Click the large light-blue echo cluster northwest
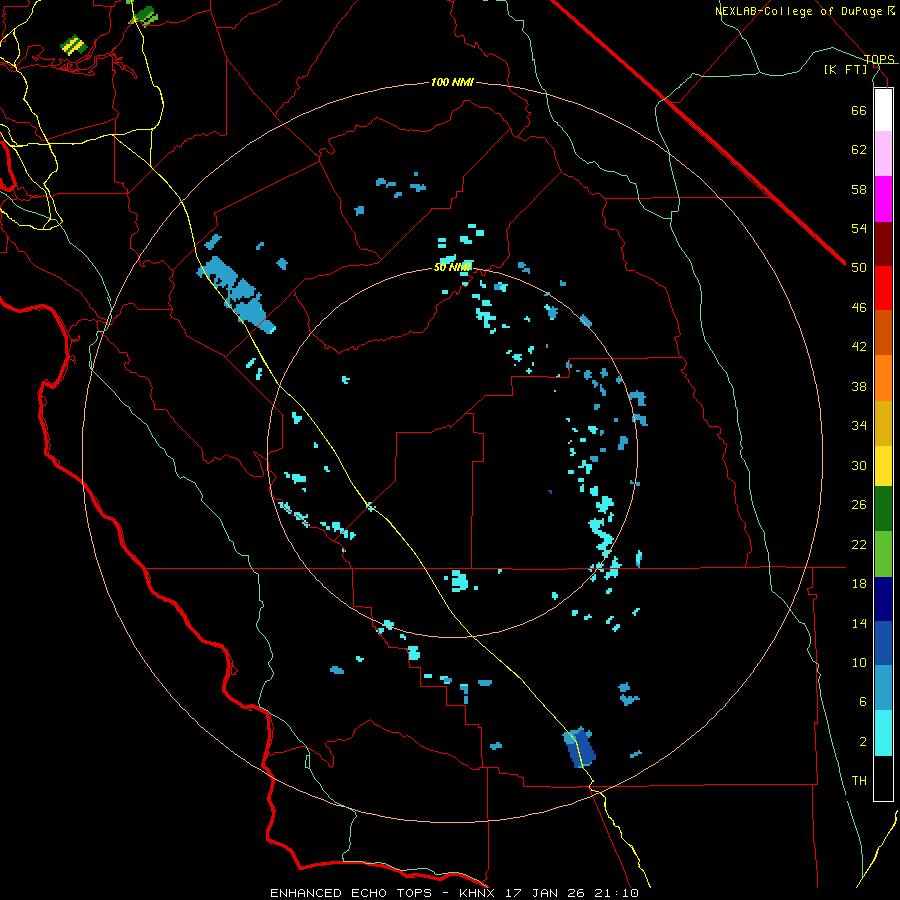 236,294
